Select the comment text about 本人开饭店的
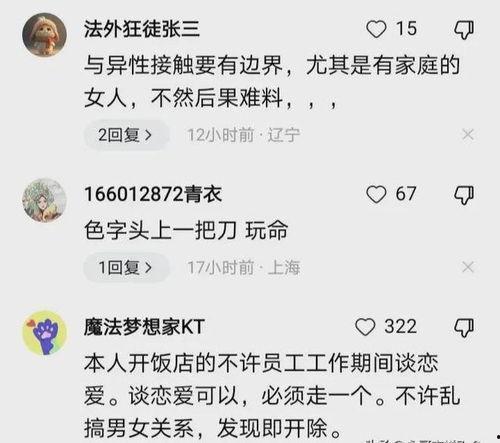 point(272,396)
